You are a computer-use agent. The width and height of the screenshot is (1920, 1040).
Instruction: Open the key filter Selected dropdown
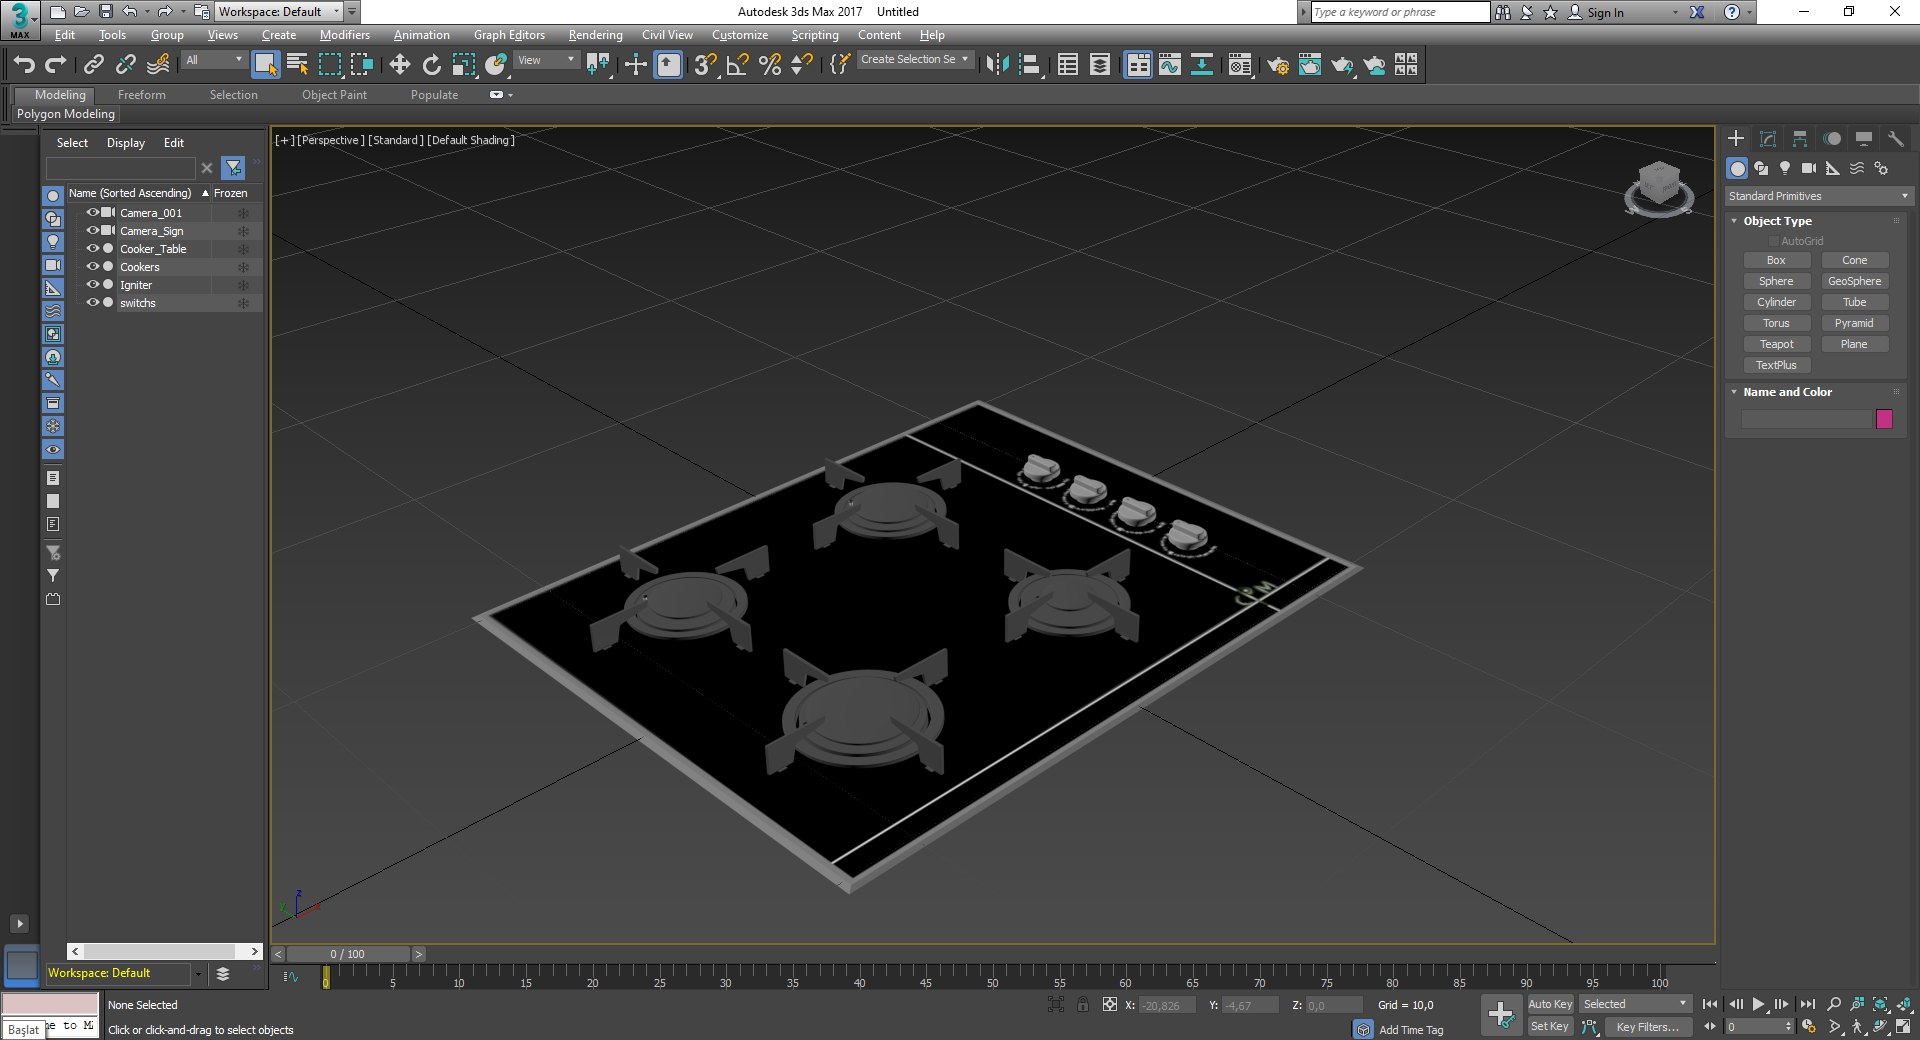[1635, 1004]
